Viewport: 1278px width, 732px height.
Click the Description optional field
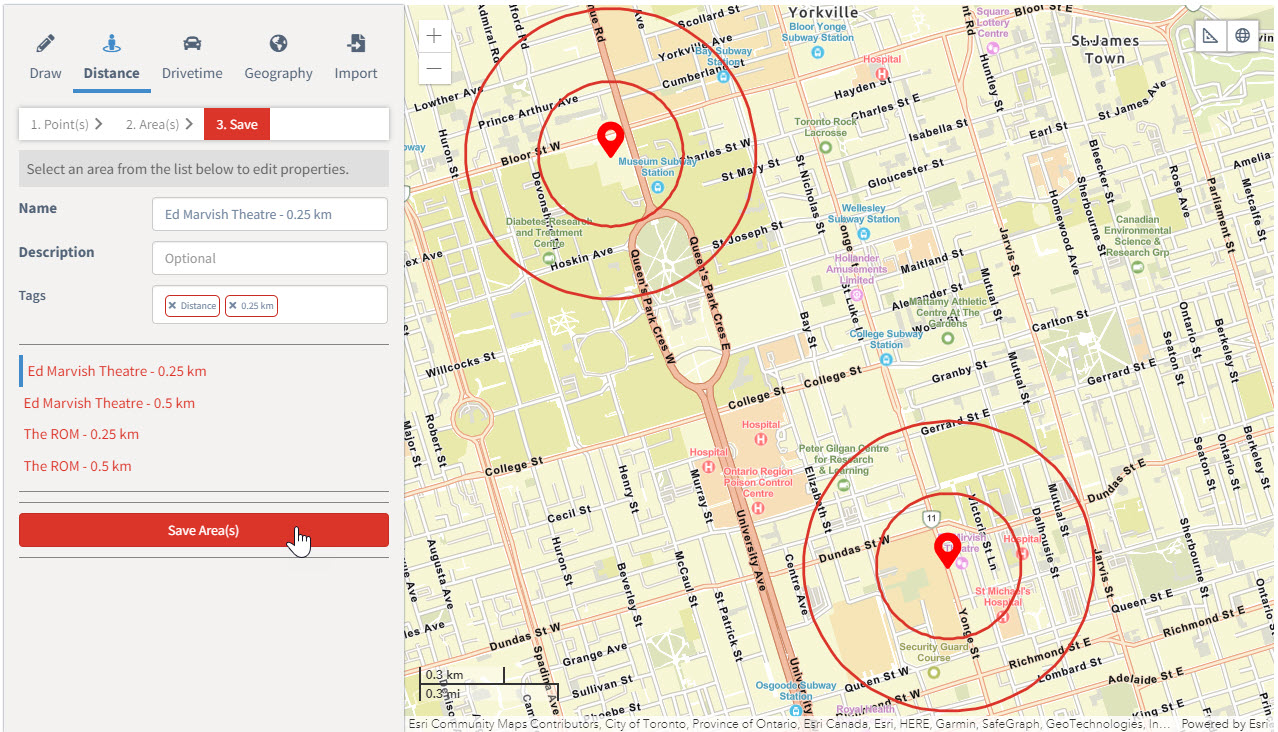tap(270, 258)
